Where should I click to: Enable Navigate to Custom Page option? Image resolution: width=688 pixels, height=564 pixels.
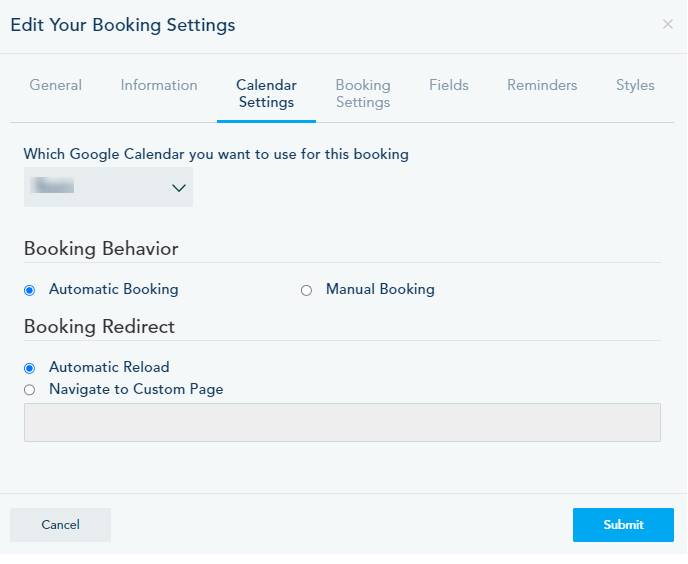tap(29, 390)
